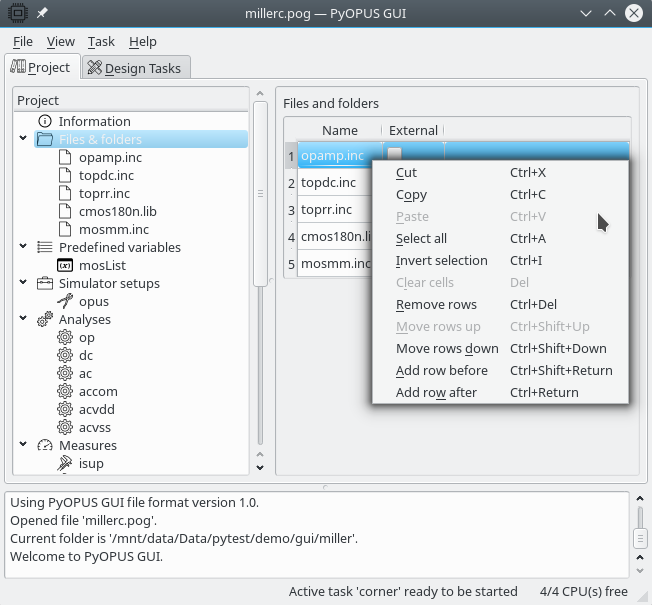Toggle External checkbox for opamp.inc row
The image size is (652, 605).
point(395,155)
